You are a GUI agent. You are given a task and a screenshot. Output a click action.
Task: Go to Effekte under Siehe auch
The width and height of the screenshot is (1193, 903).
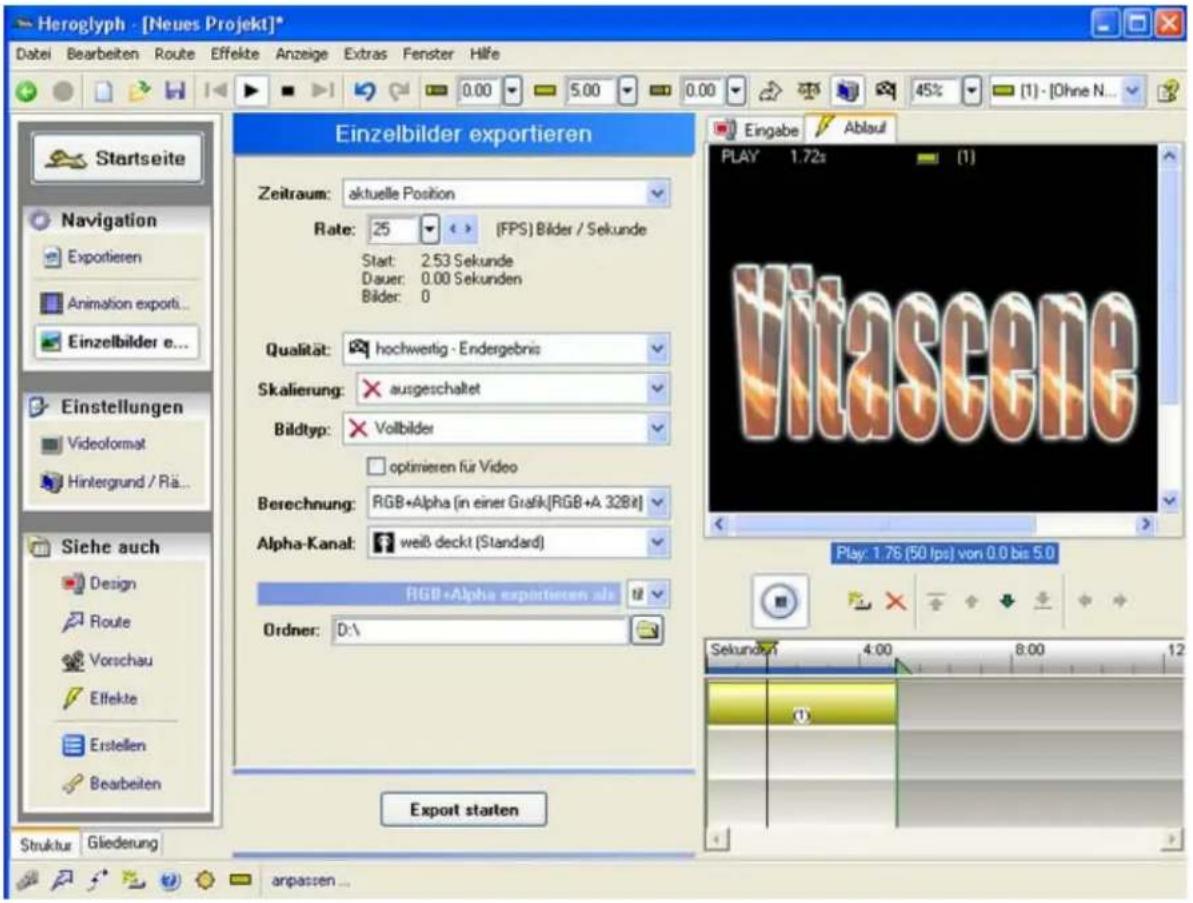pyautogui.click(x=100, y=698)
